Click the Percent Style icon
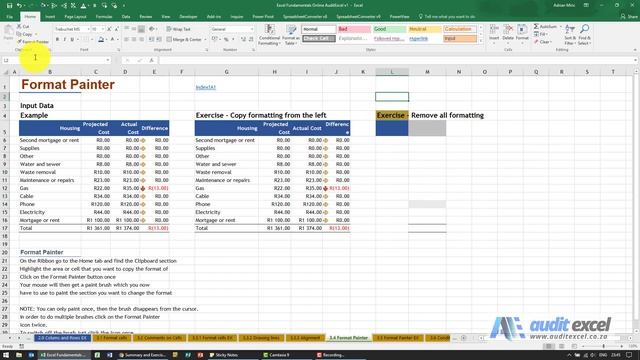Image resolution: width=640 pixels, height=360 pixels. click(226, 40)
